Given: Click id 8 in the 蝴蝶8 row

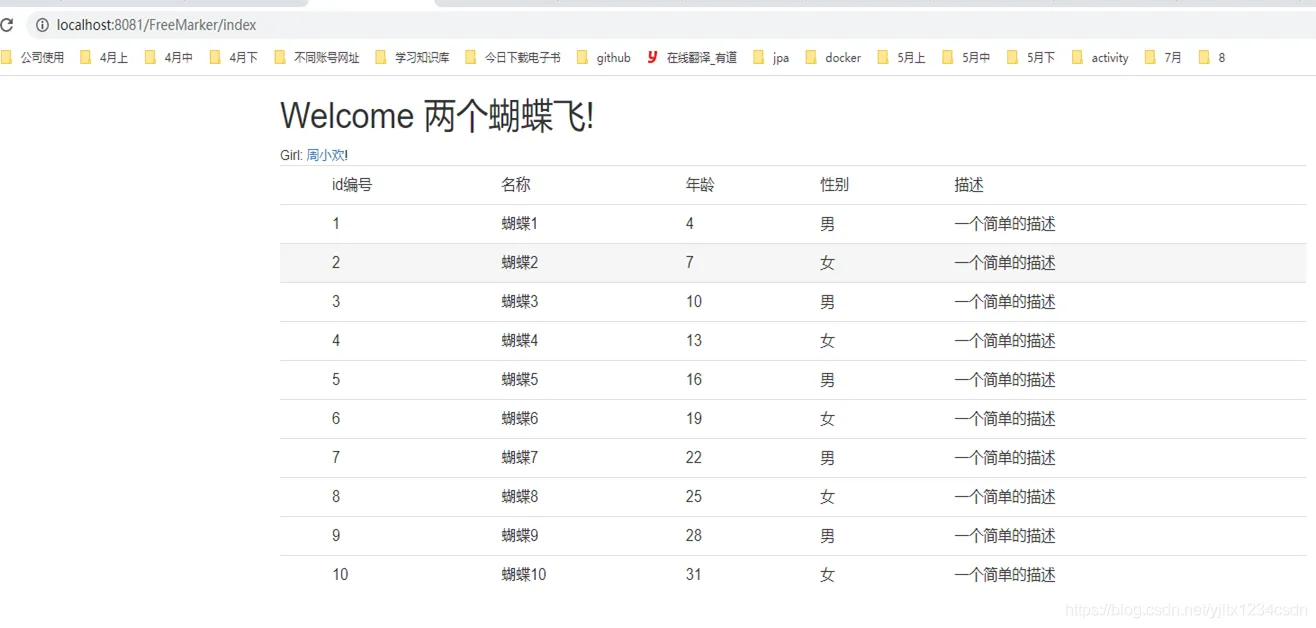Looking at the screenshot, I should (336, 497).
